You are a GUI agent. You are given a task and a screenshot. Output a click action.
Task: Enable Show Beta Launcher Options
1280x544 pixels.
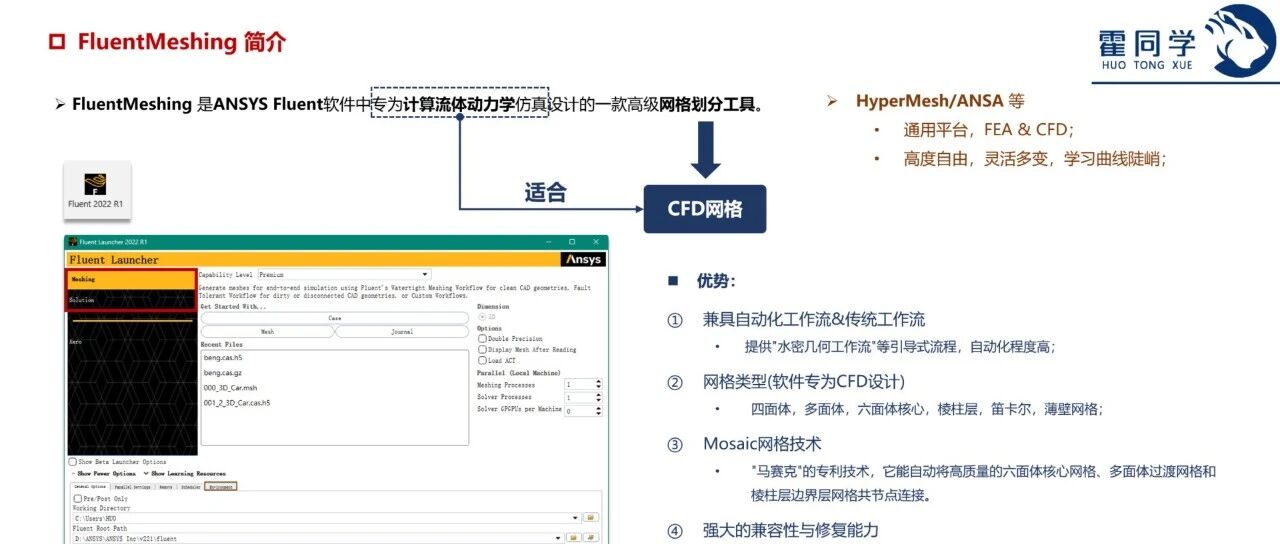(72, 462)
